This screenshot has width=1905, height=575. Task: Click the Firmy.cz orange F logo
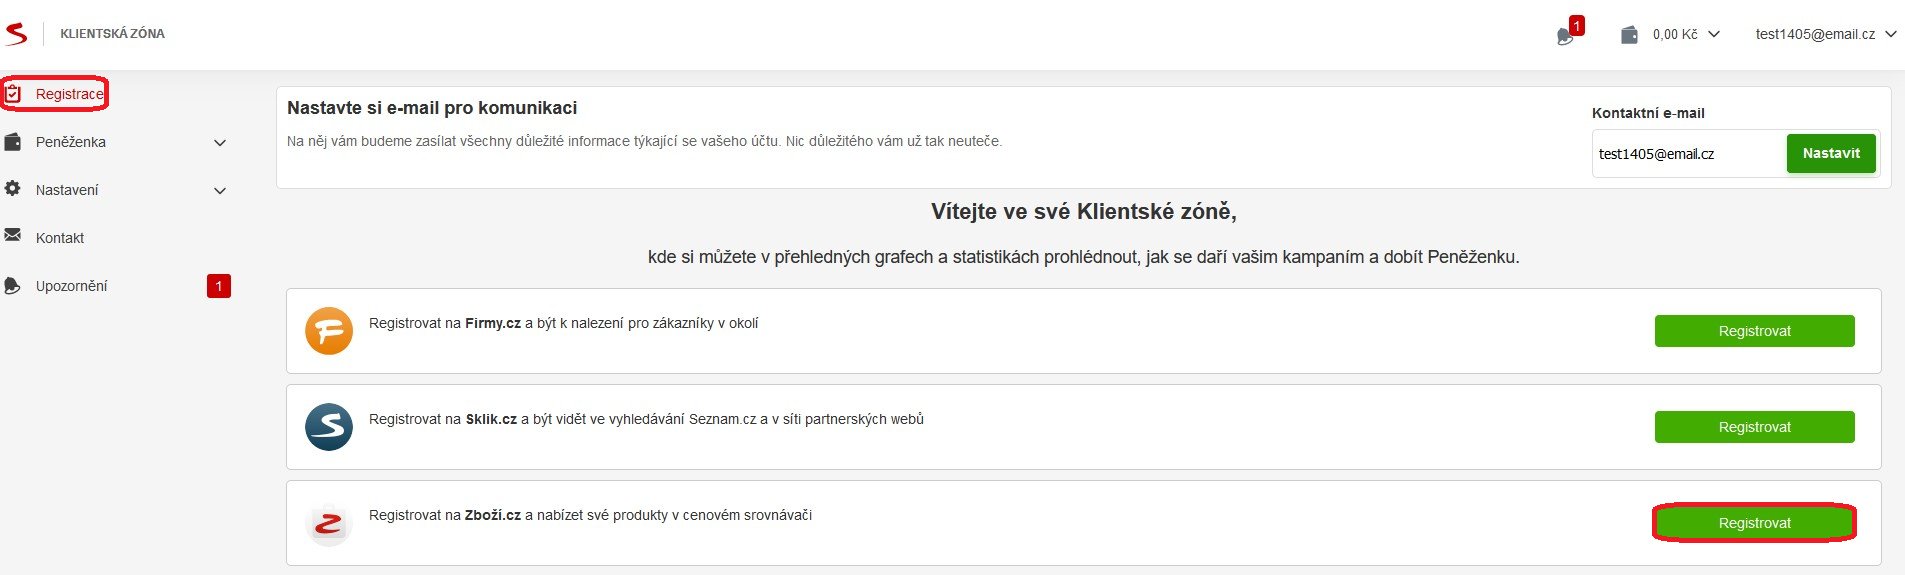click(329, 331)
